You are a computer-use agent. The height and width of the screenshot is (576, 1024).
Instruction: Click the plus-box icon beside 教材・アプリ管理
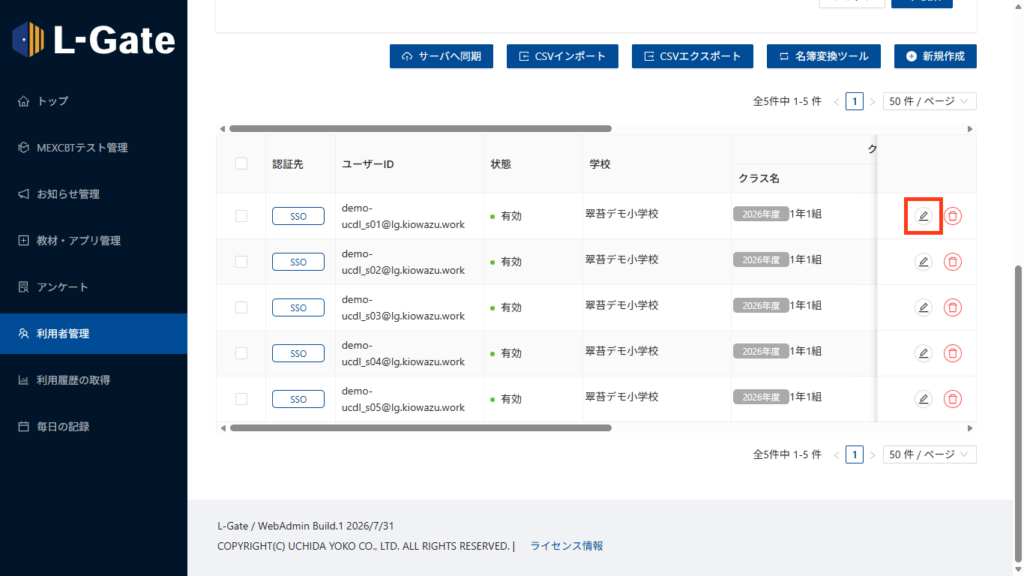[24, 240]
